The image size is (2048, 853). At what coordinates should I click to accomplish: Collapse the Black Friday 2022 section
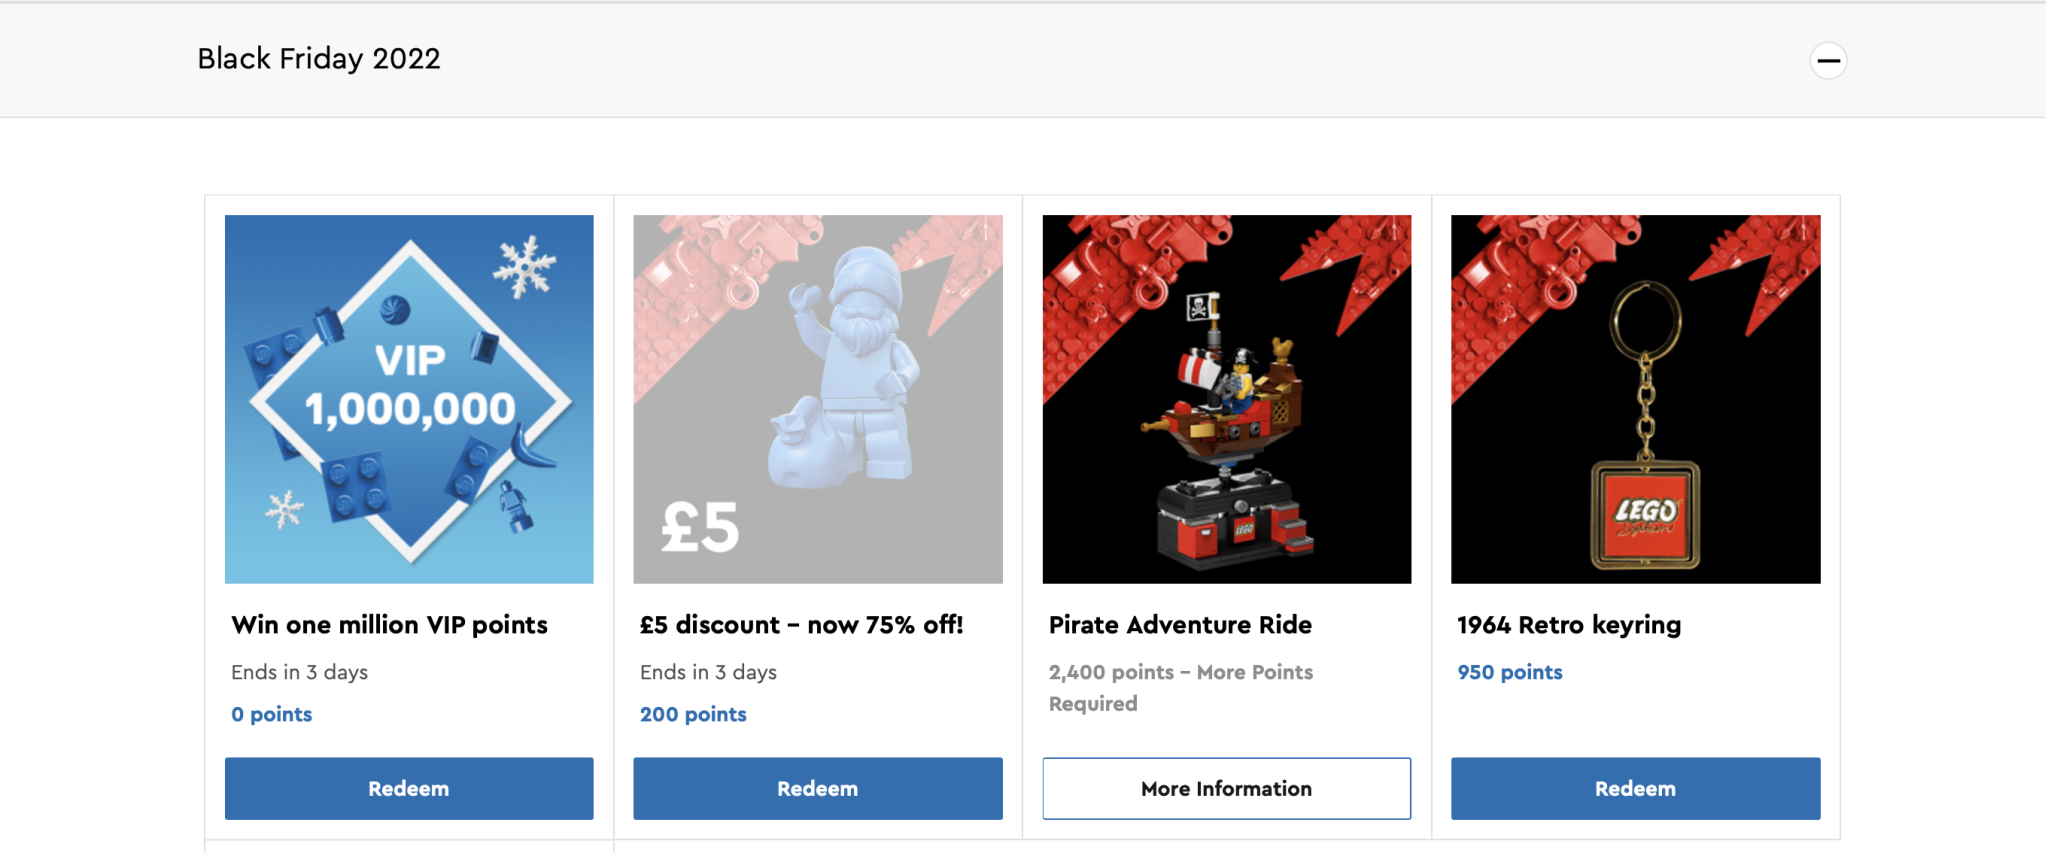(x=1828, y=60)
